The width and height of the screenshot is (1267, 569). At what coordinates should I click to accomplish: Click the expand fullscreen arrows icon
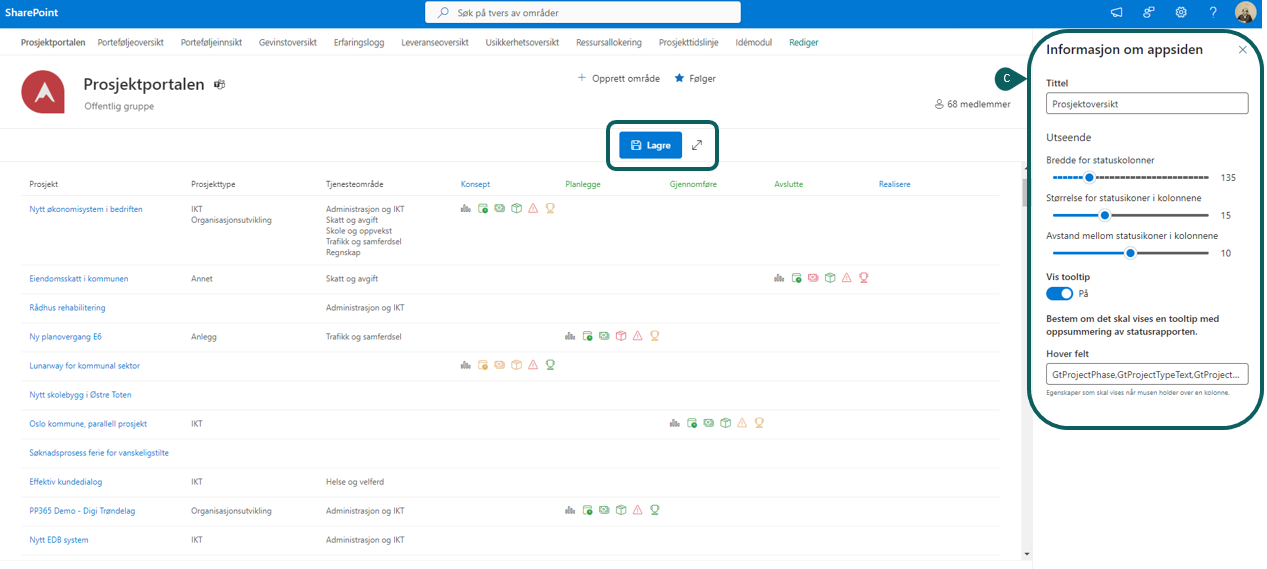[x=697, y=145]
